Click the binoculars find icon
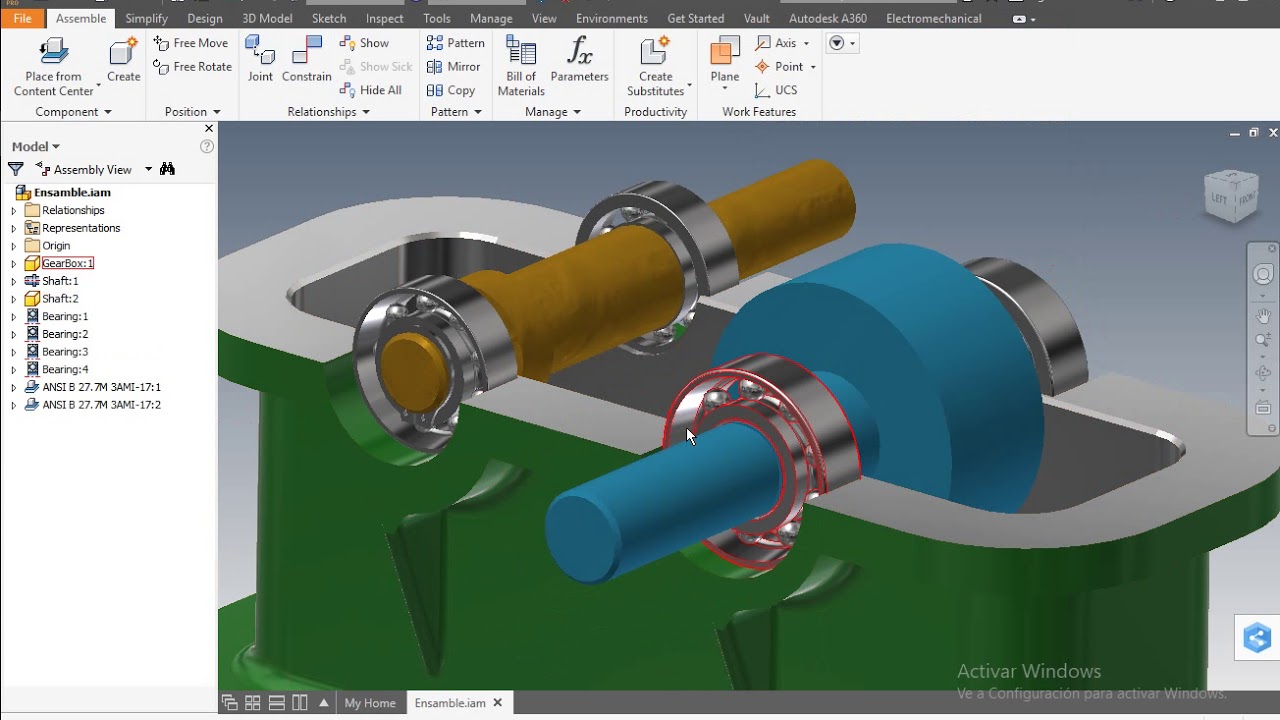This screenshot has height=720, width=1280. 167,169
